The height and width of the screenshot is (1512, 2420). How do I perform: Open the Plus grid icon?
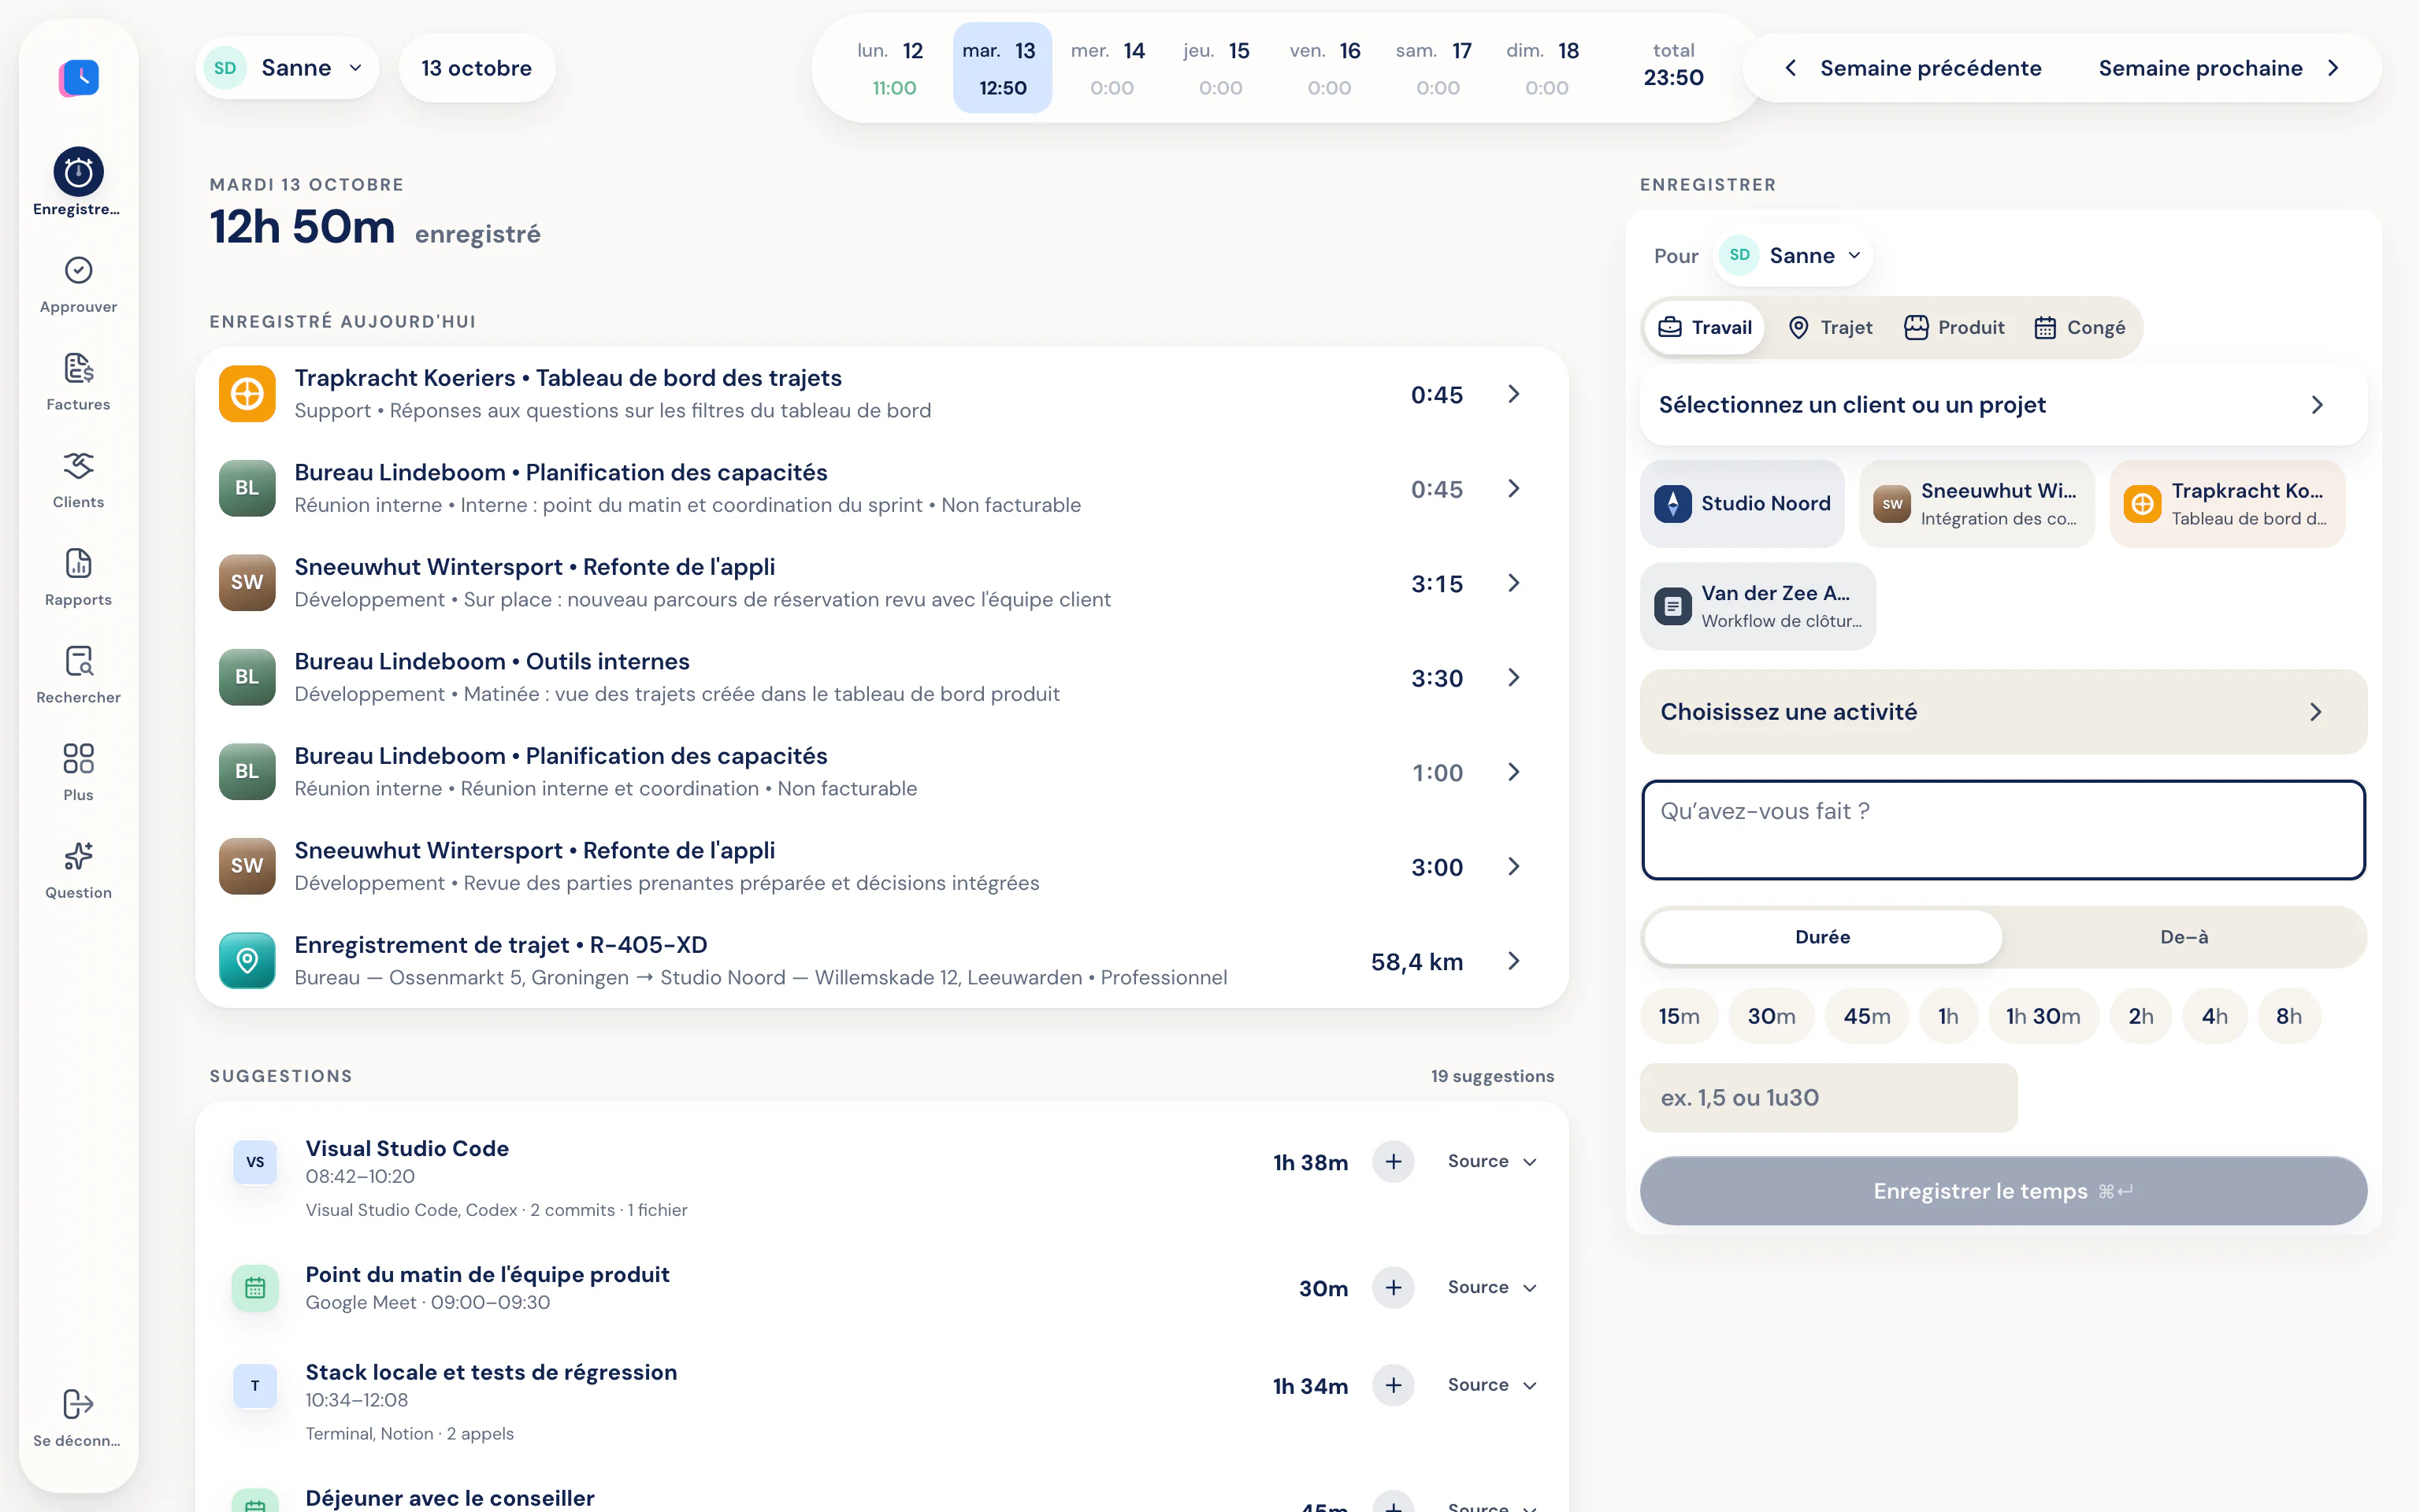78,758
